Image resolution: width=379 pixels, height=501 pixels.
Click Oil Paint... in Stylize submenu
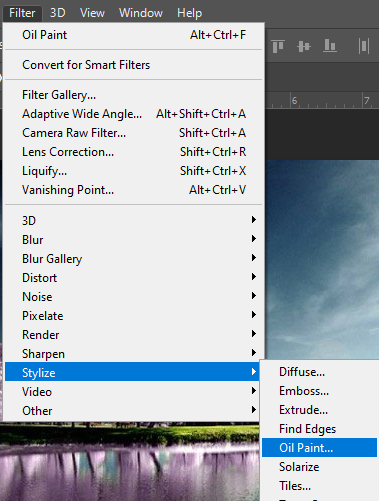coord(319,448)
